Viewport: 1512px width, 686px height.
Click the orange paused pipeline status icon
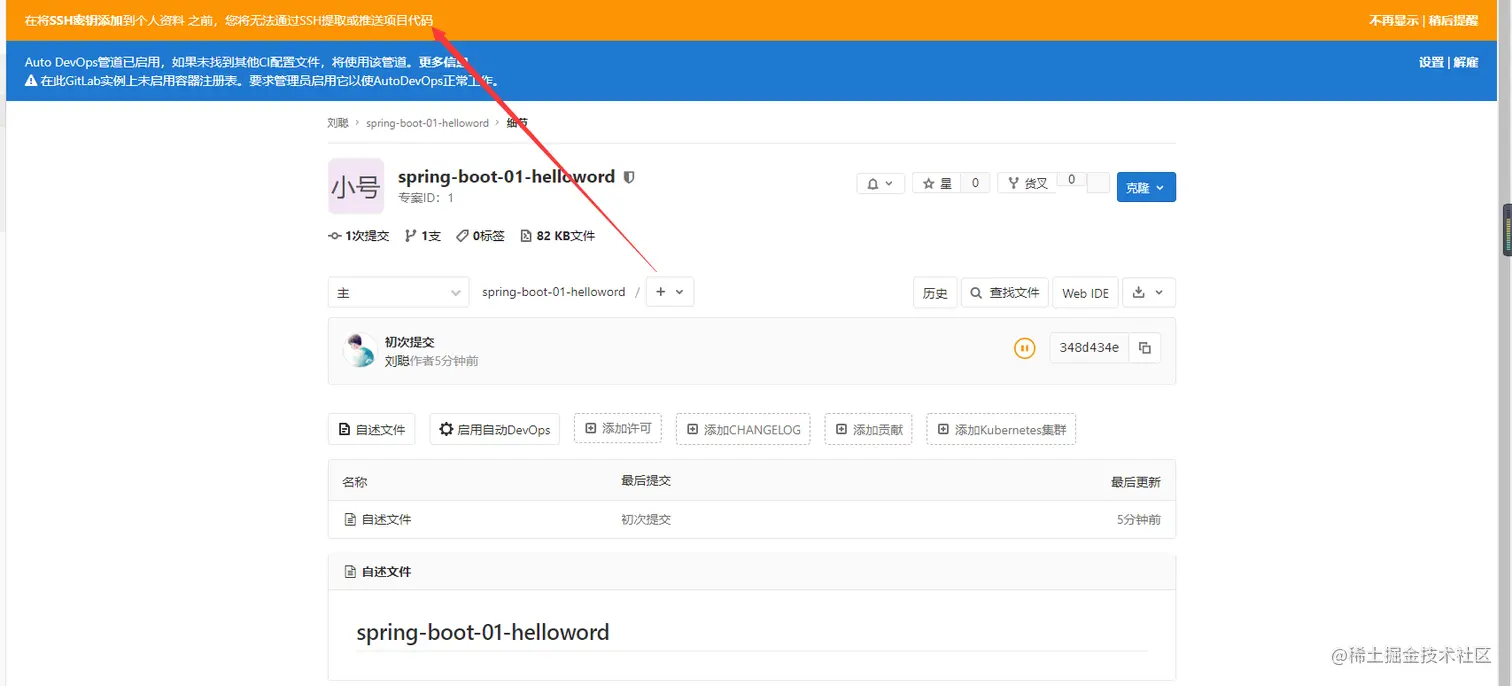point(1024,348)
